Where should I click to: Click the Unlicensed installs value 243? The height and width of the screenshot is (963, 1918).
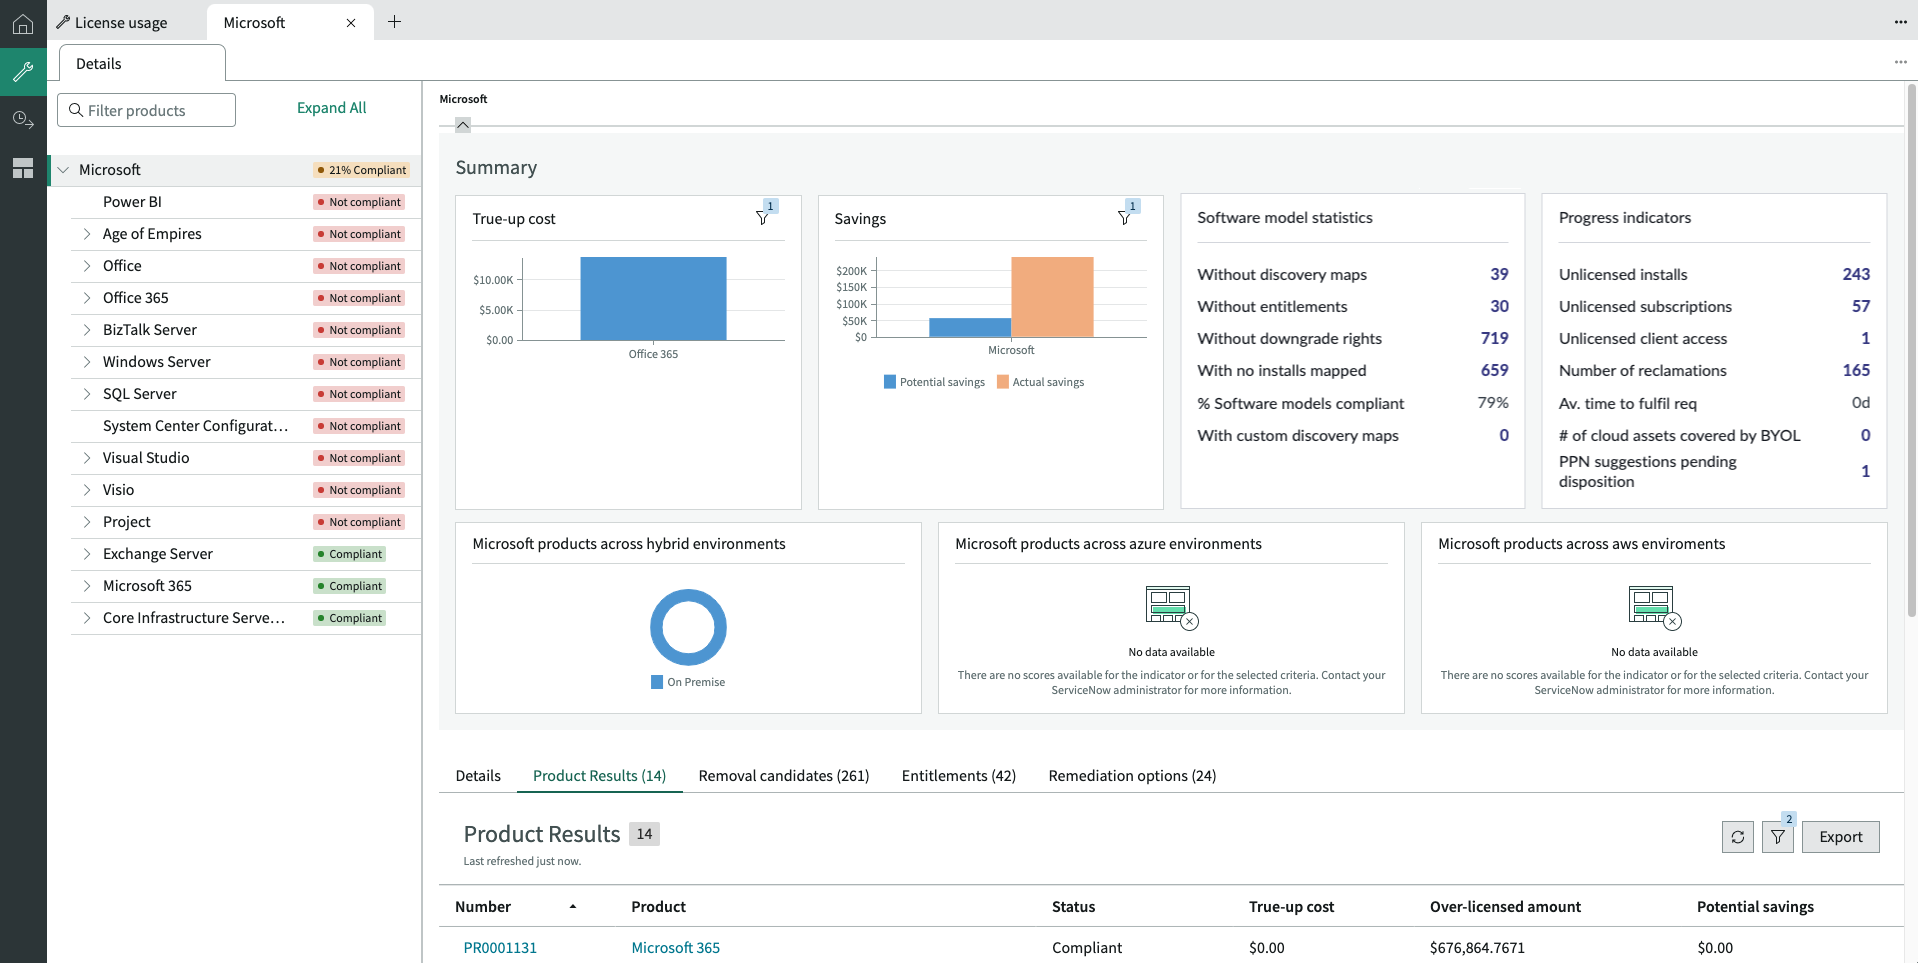click(x=1856, y=274)
